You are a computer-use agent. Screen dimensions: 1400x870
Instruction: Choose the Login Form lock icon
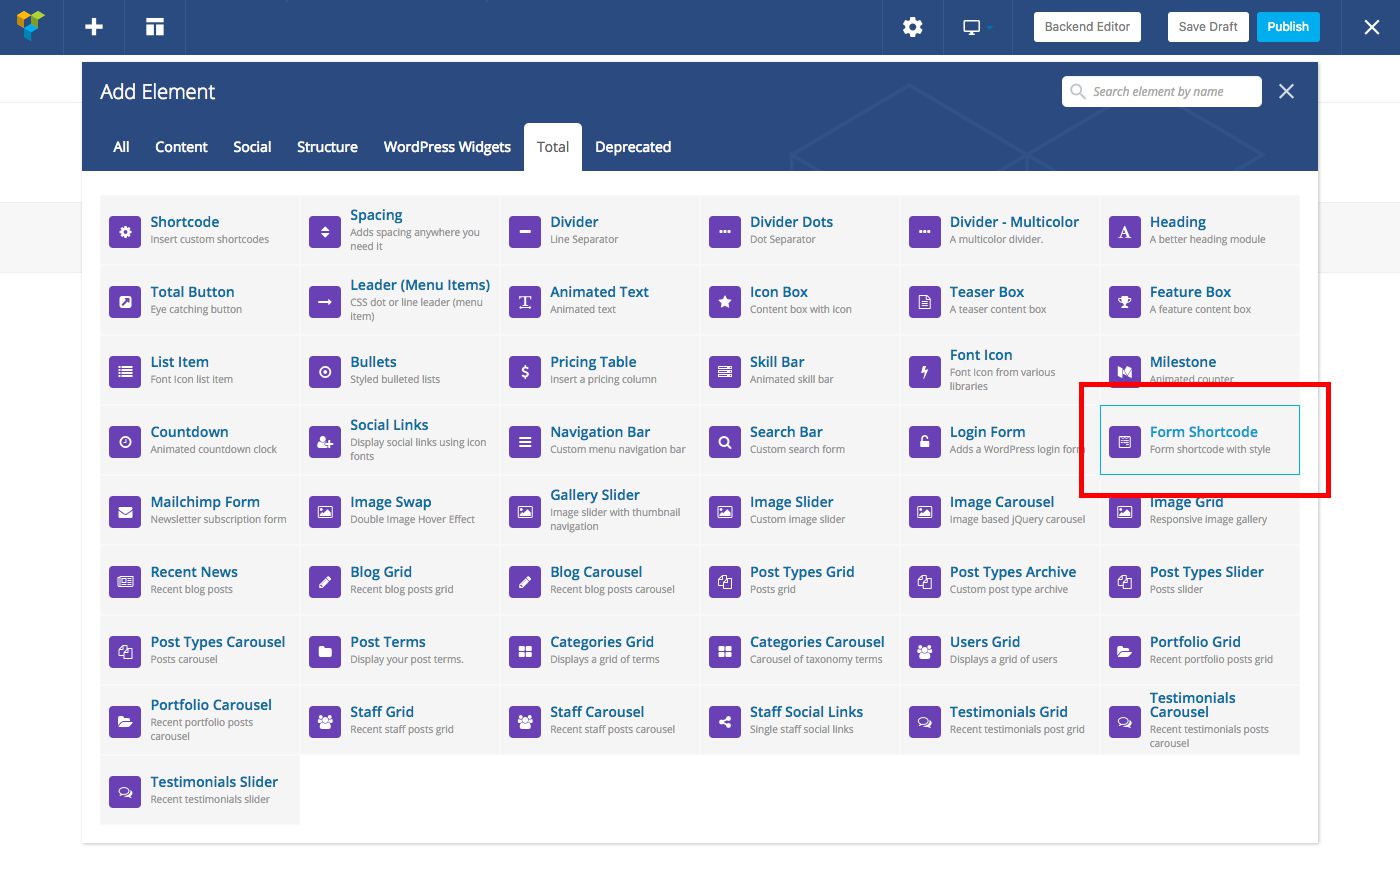pos(925,441)
